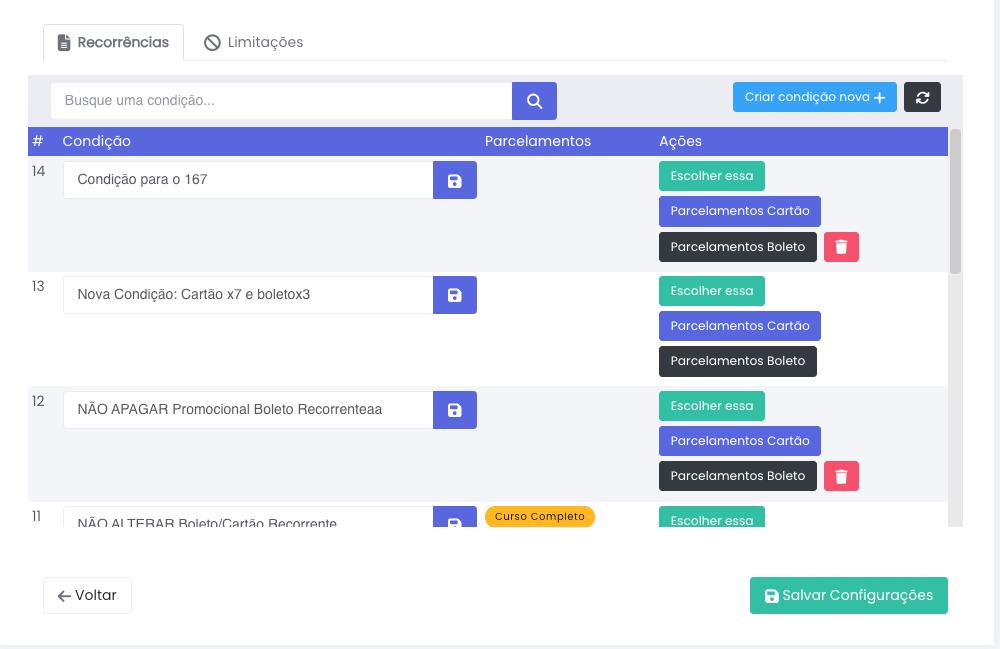1000x649 pixels.
Task: Click the Curso Completo badge
Action: [539, 517]
